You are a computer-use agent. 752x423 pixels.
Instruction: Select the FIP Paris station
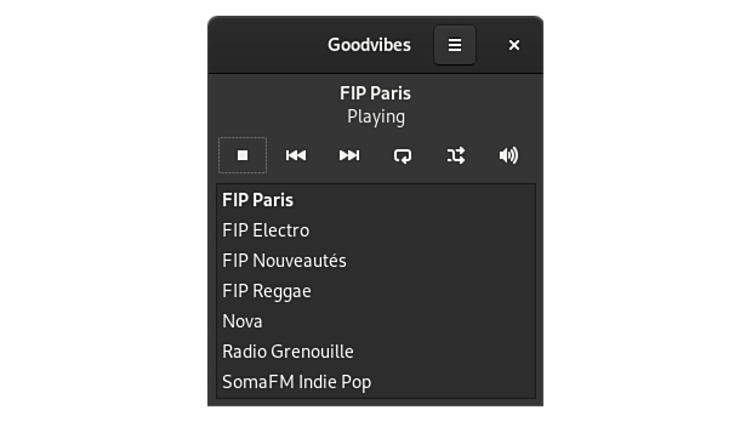[x=258, y=200]
